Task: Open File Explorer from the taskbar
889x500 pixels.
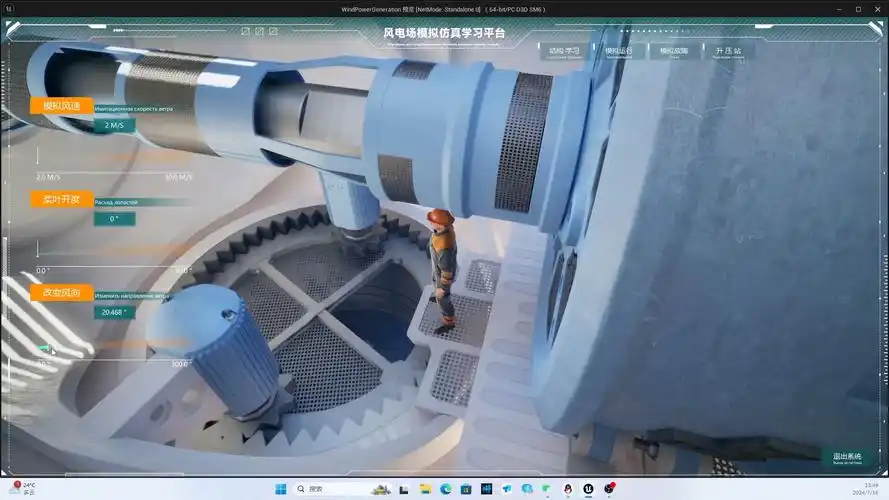Action: click(x=425, y=488)
